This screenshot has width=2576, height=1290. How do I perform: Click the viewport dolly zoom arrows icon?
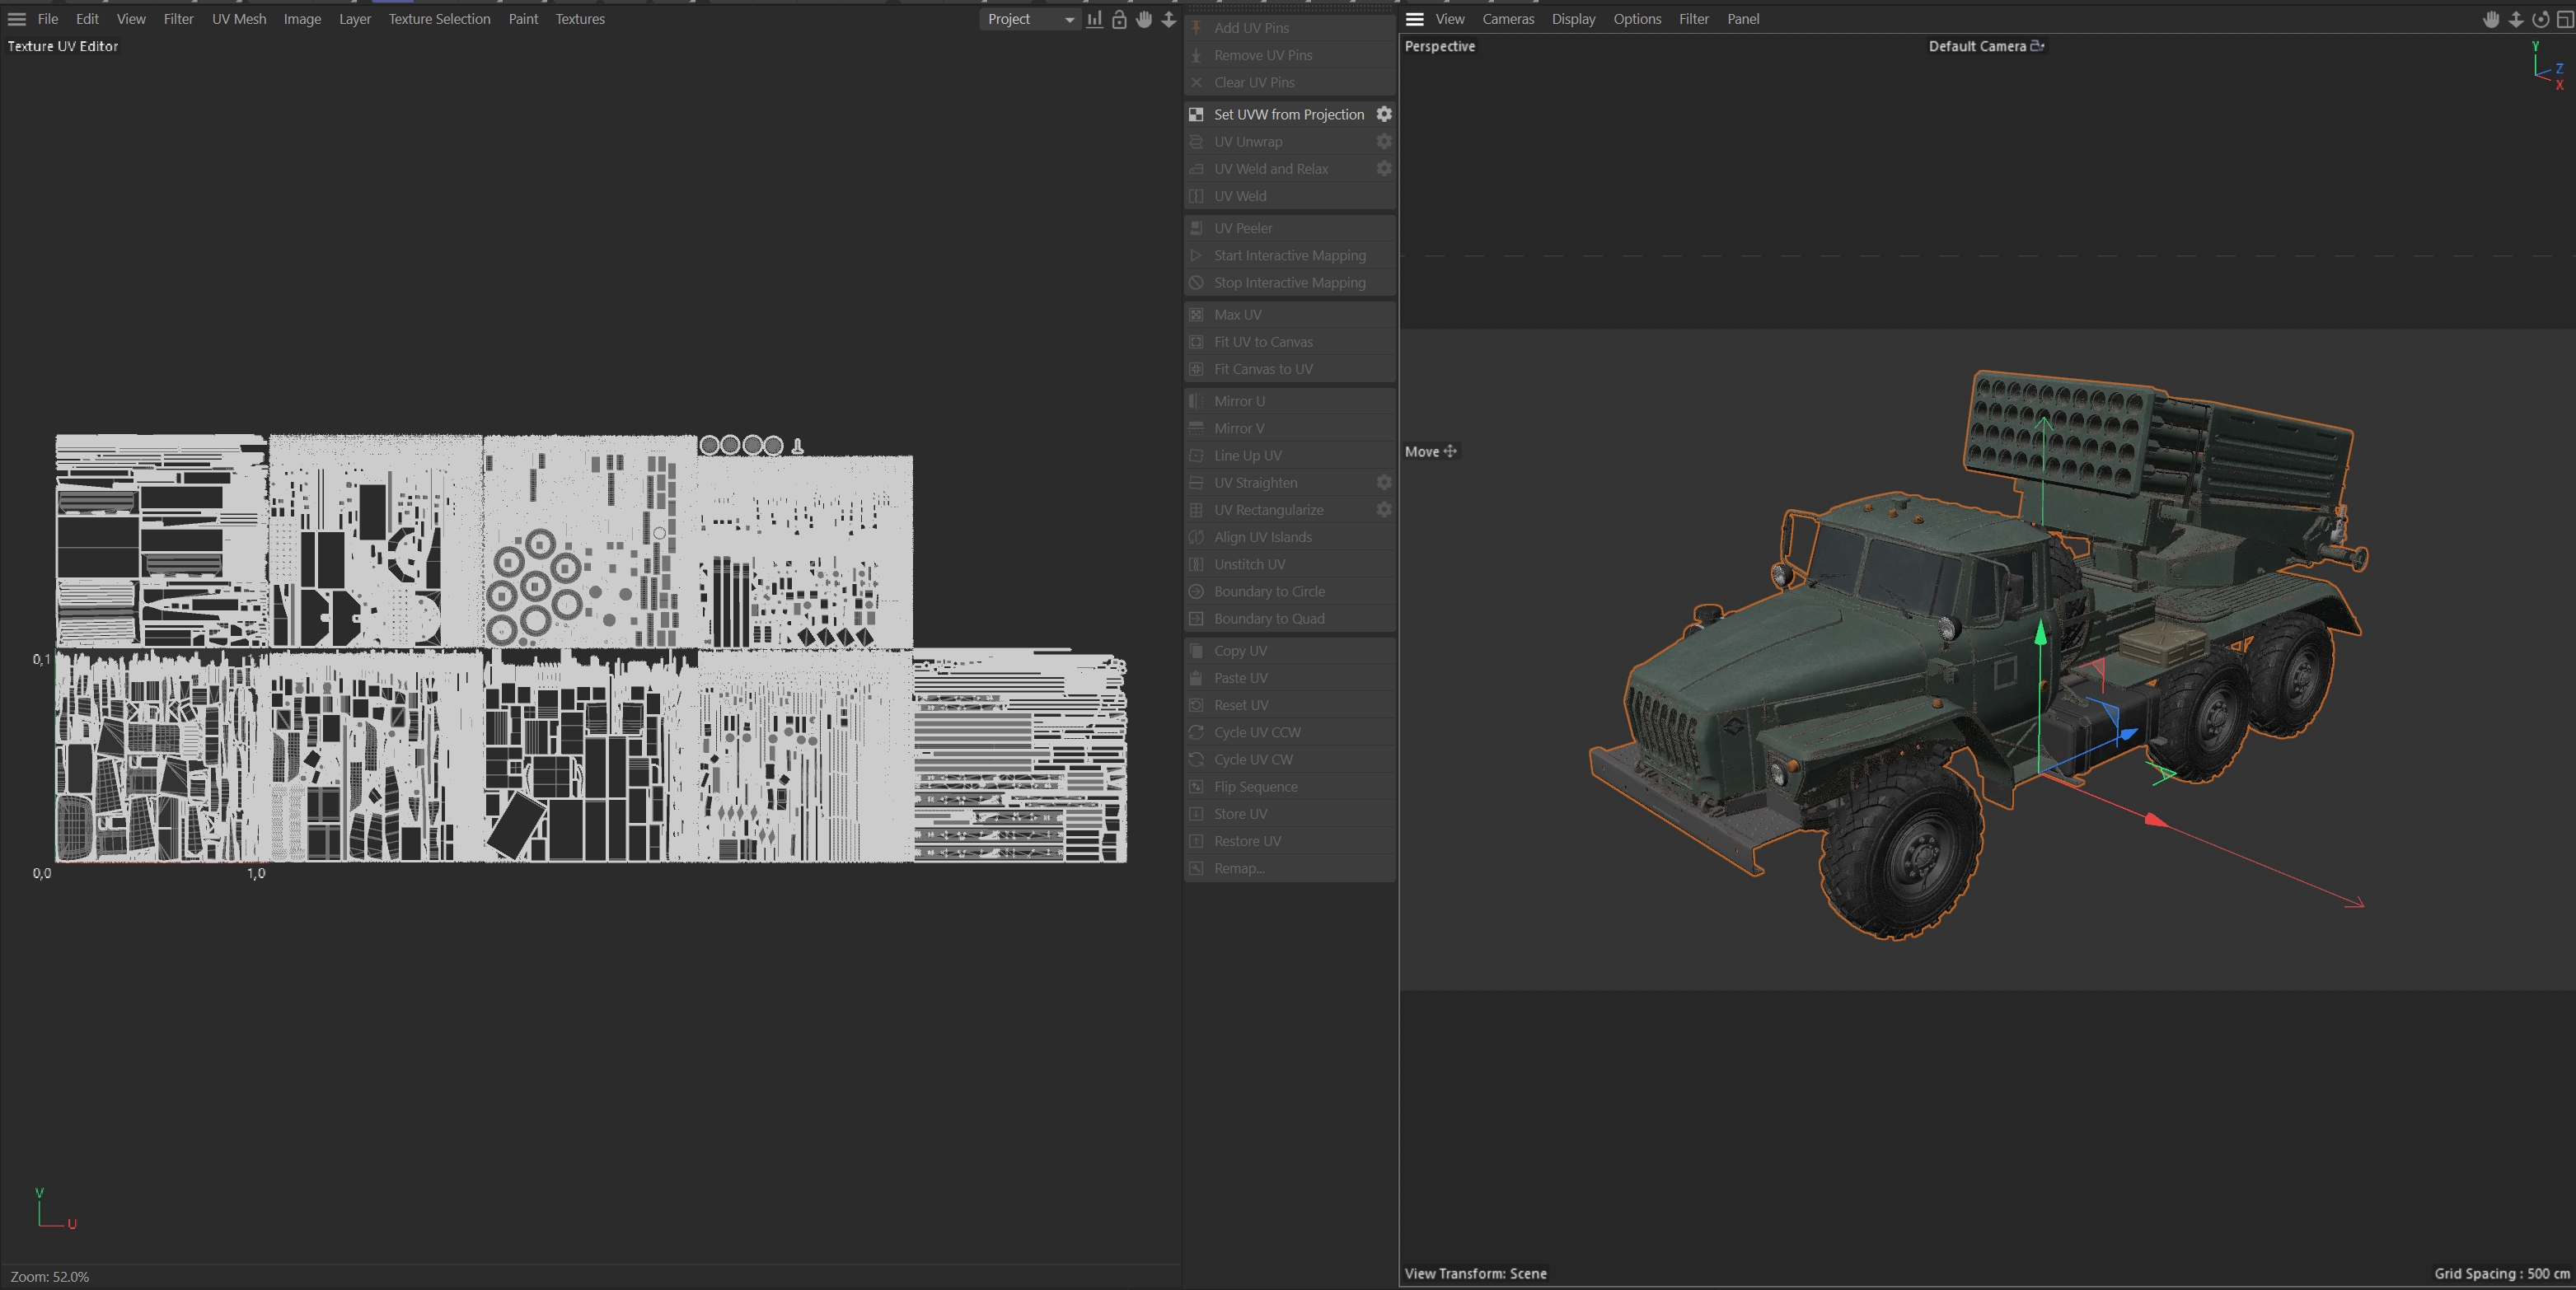(x=2516, y=19)
